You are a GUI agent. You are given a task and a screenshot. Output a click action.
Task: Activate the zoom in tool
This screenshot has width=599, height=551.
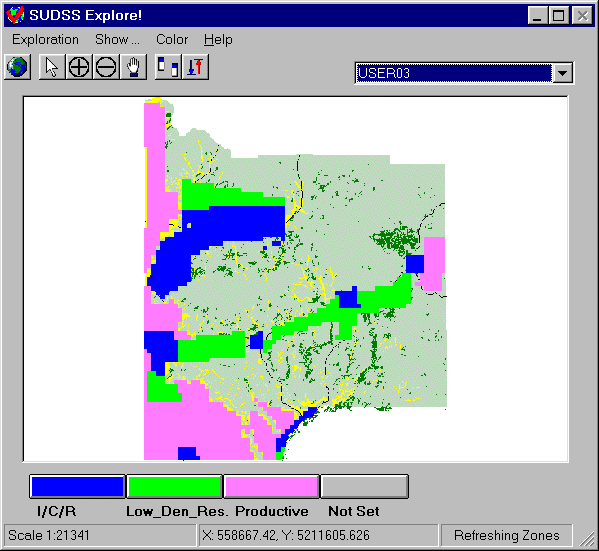[x=79, y=67]
